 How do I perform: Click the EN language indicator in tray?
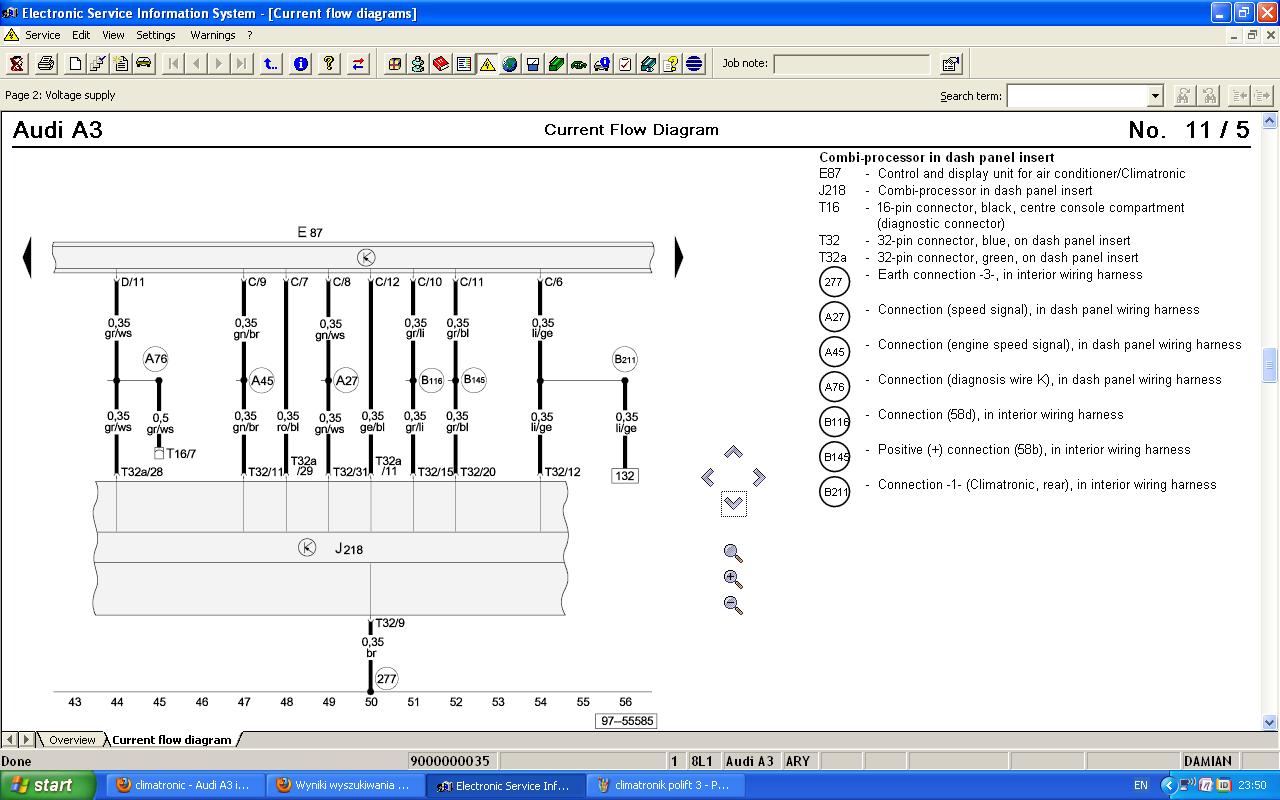pos(1141,785)
